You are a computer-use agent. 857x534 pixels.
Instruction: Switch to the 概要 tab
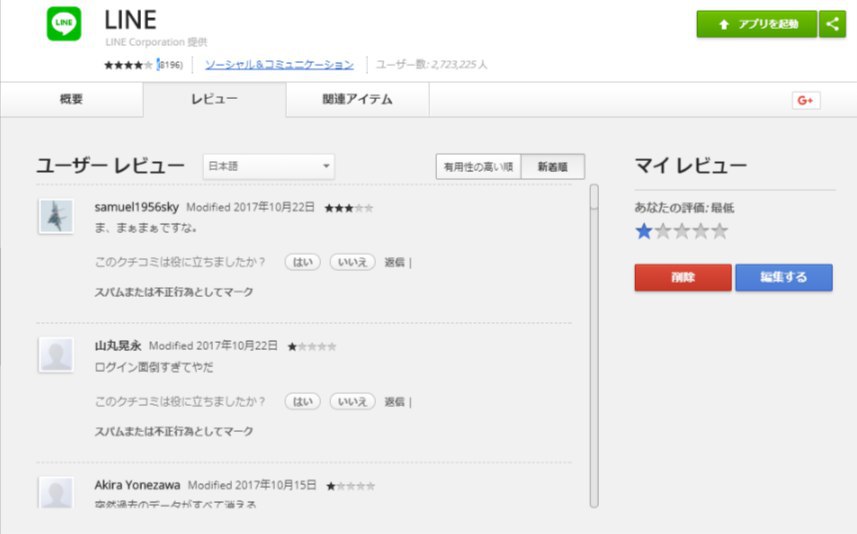(71, 100)
